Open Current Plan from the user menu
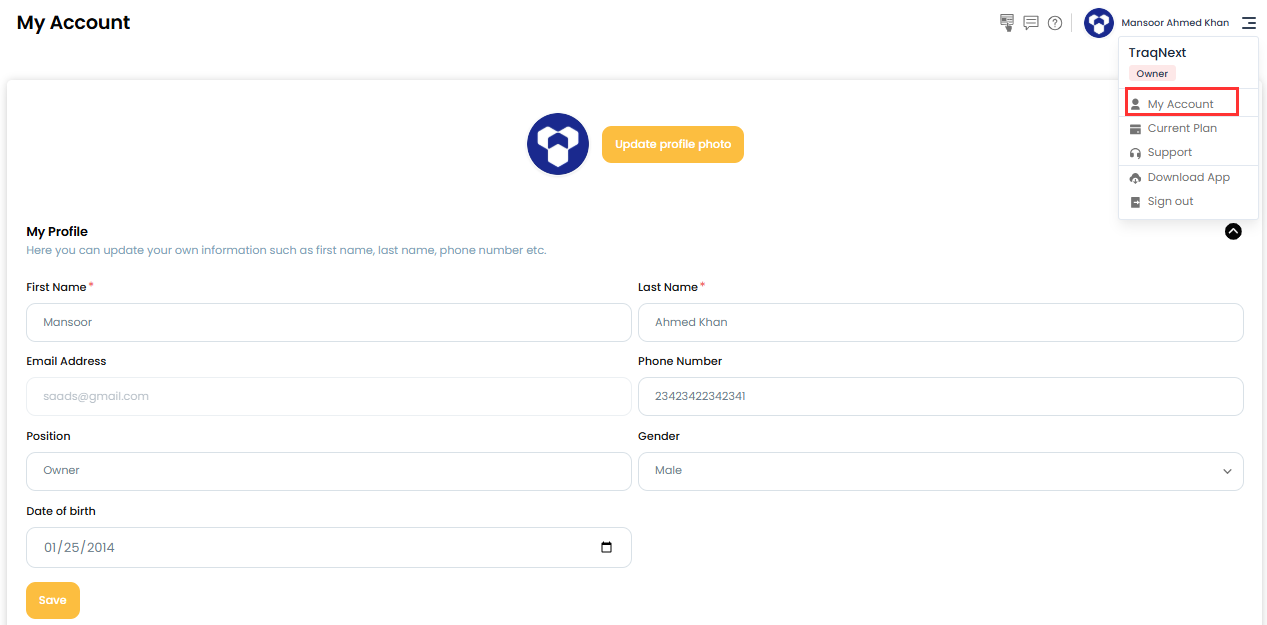The width and height of the screenshot is (1267, 625). (1182, 128)
